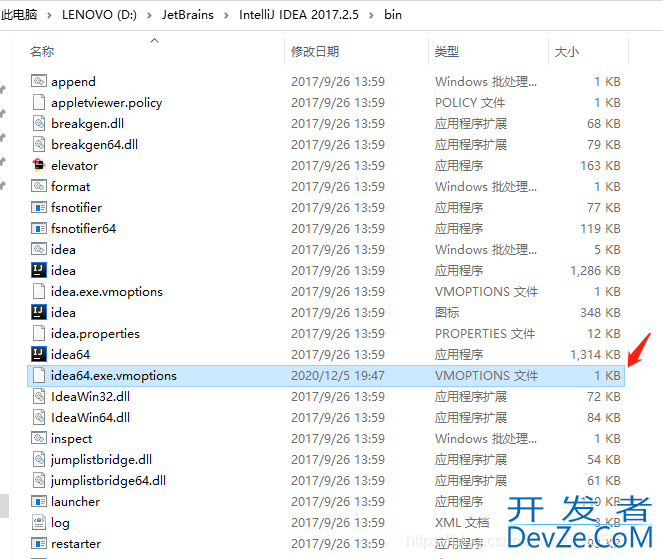
Task: Click the idea64.exe.vmoptions file icon
Action: (x=39, y=375)
